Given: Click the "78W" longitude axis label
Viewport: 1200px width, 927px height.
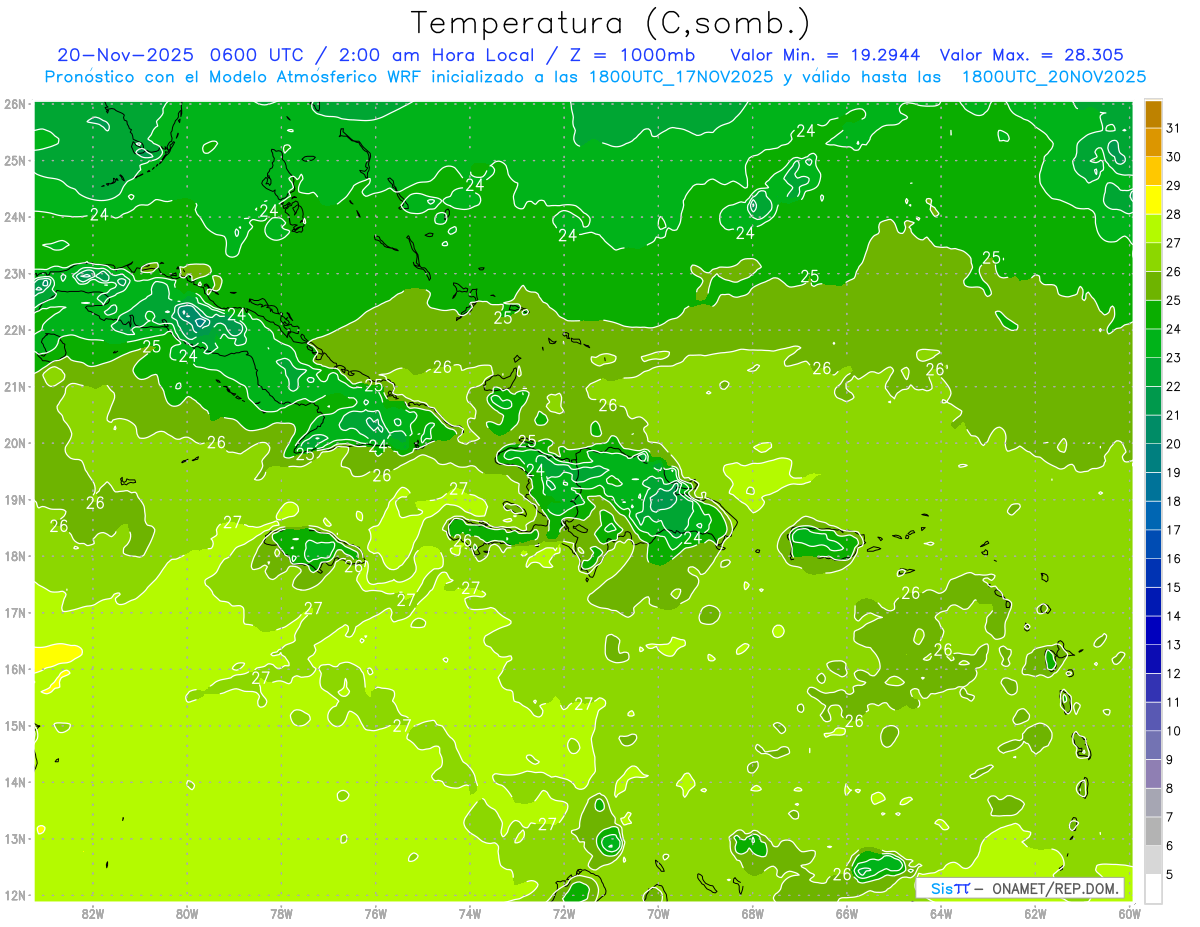Looking at the screenshot, I should [x=281, y=913].
